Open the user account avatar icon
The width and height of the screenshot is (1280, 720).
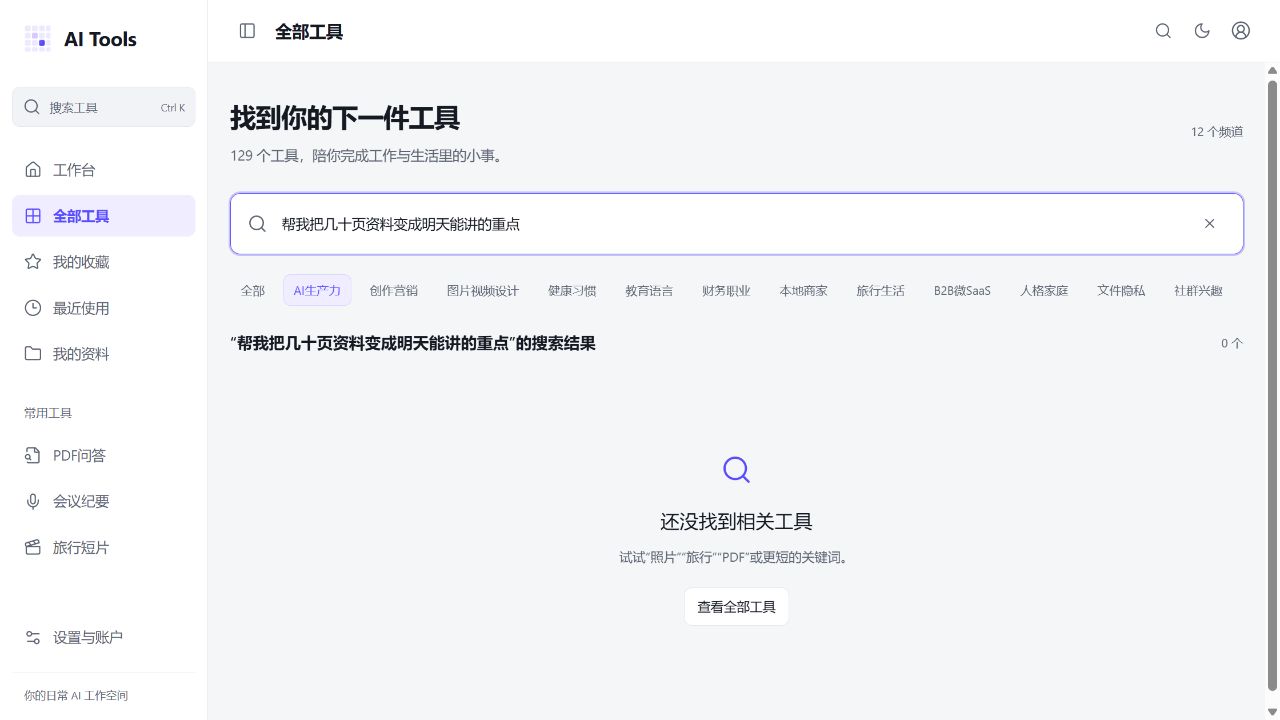click(1241, 31)
